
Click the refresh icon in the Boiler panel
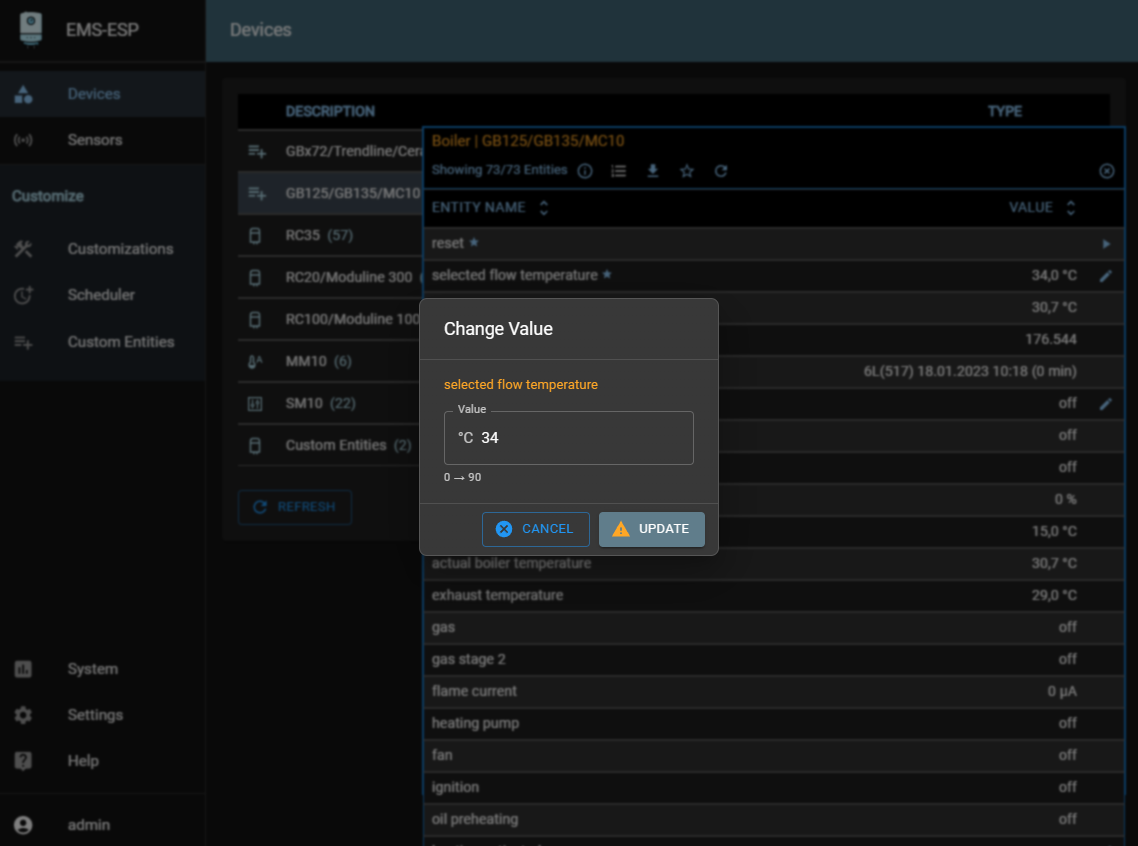pos(721,171)
